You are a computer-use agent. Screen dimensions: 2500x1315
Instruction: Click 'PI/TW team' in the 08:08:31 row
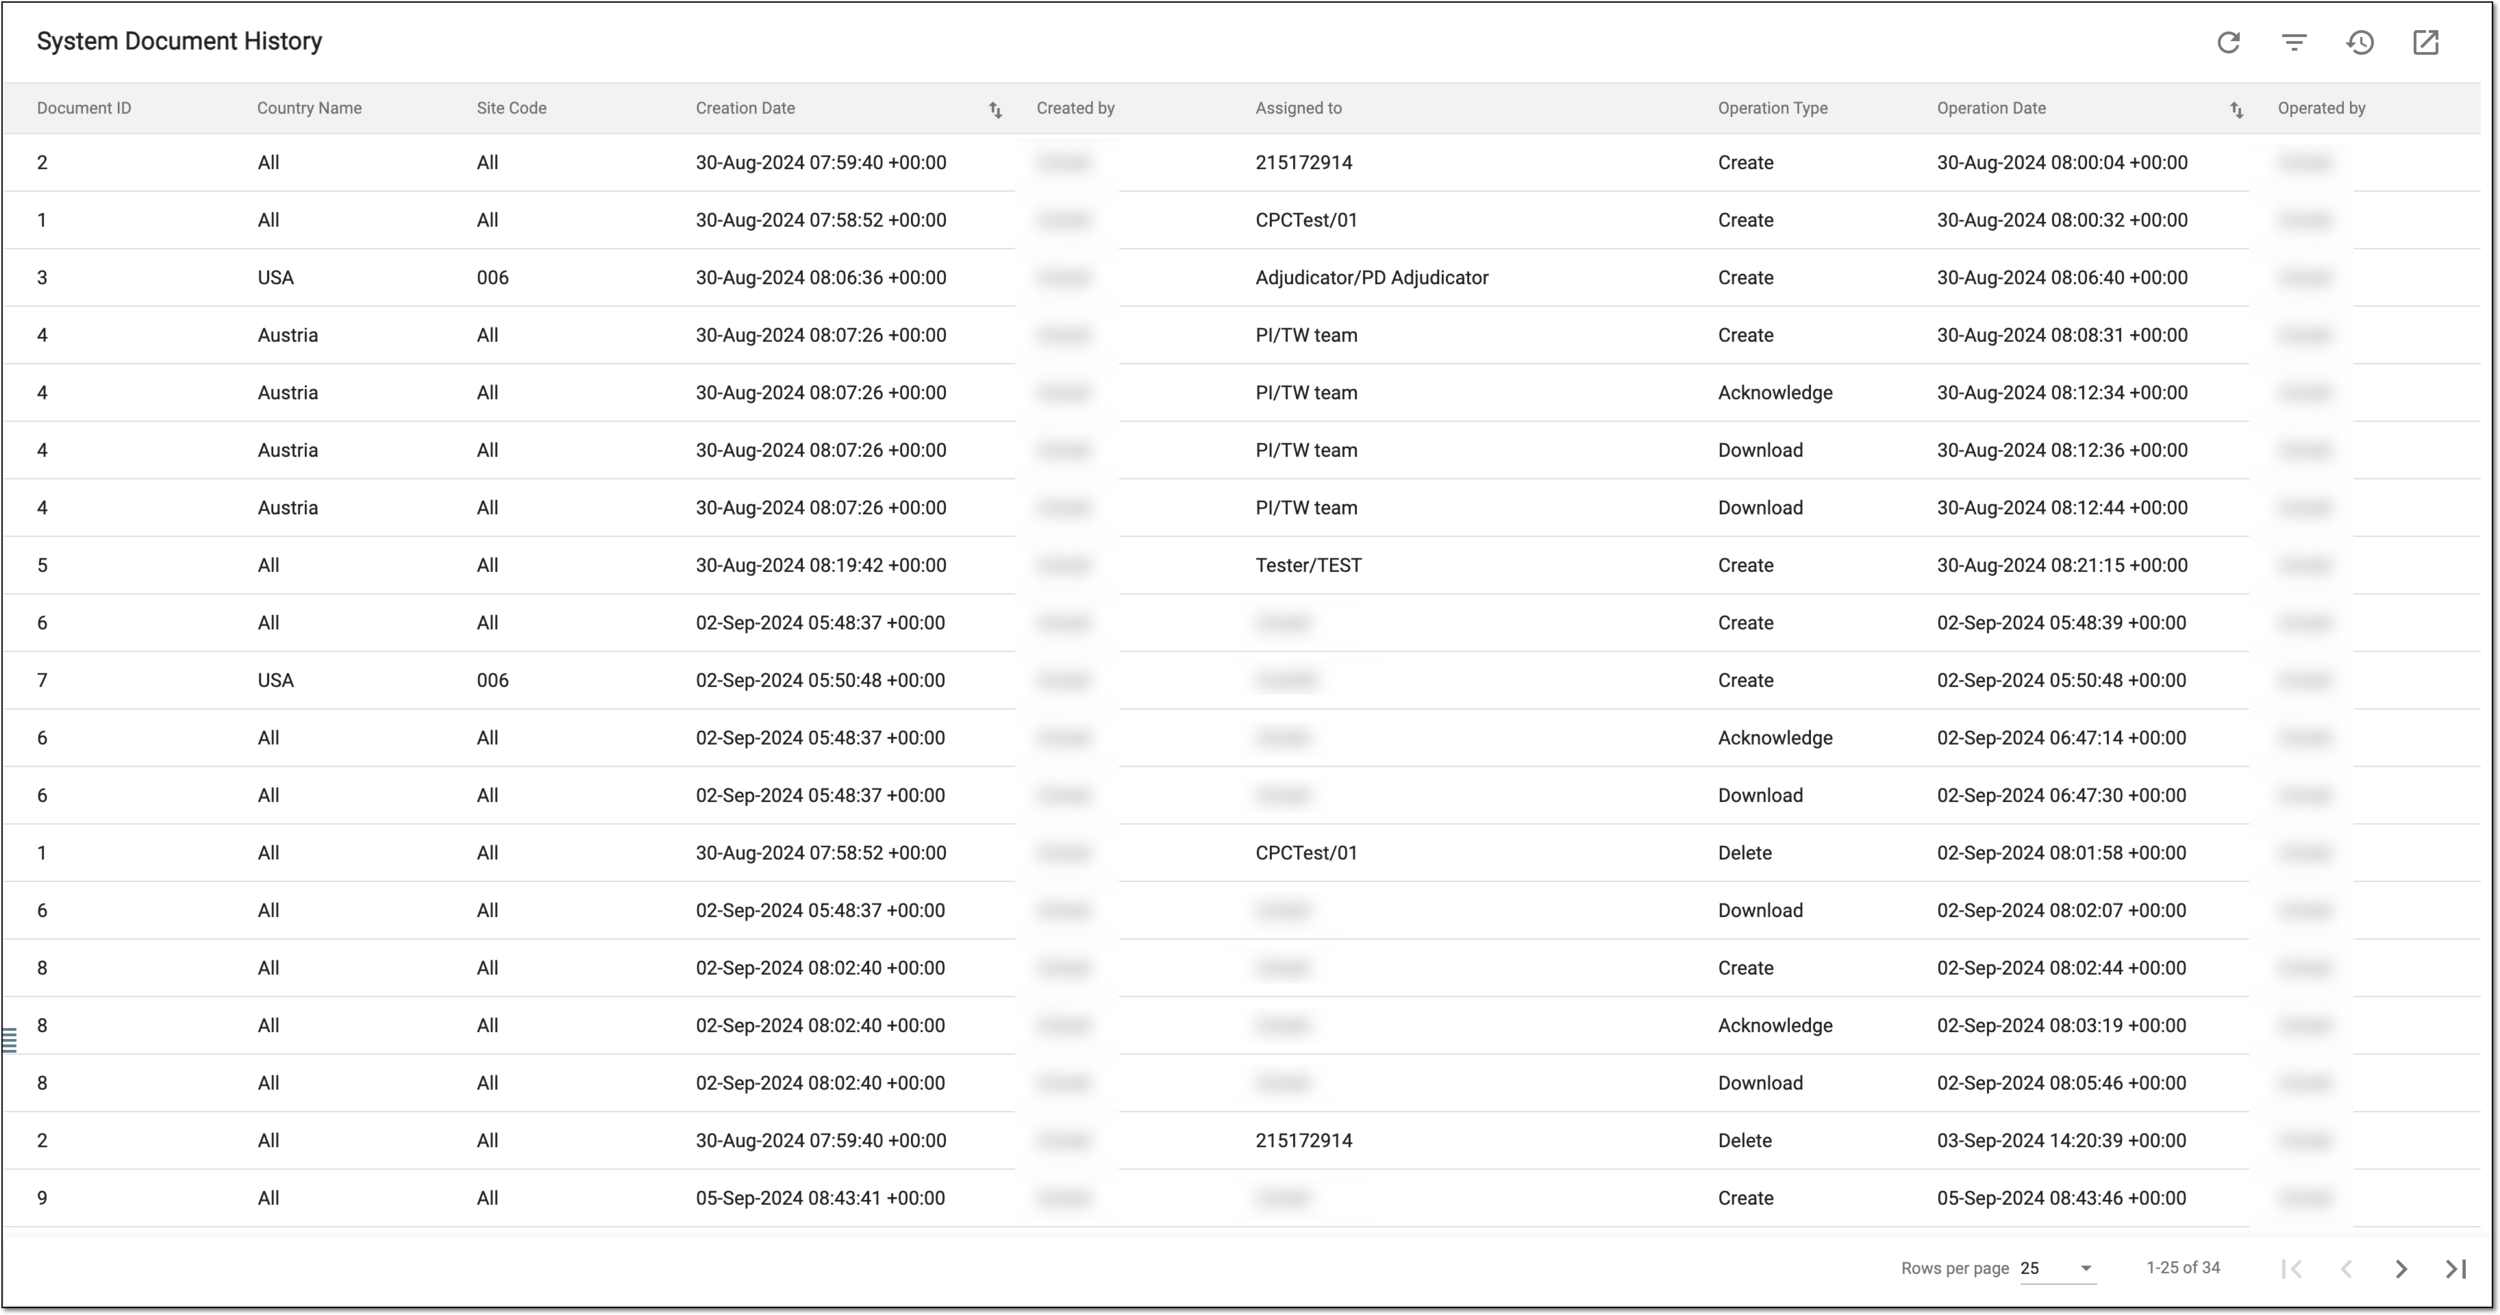[x=1306, y=335]
